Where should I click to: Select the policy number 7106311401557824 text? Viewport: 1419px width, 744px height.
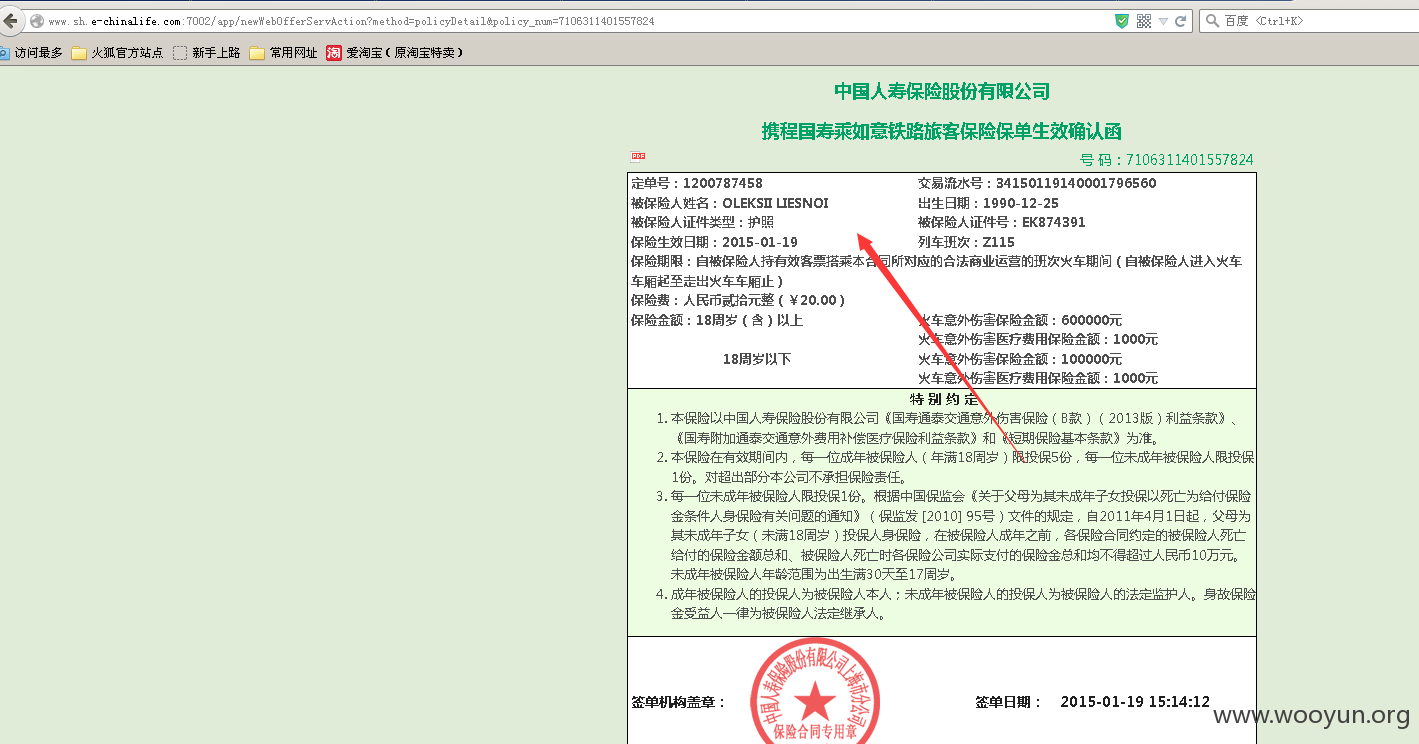tap(1189, 160)
